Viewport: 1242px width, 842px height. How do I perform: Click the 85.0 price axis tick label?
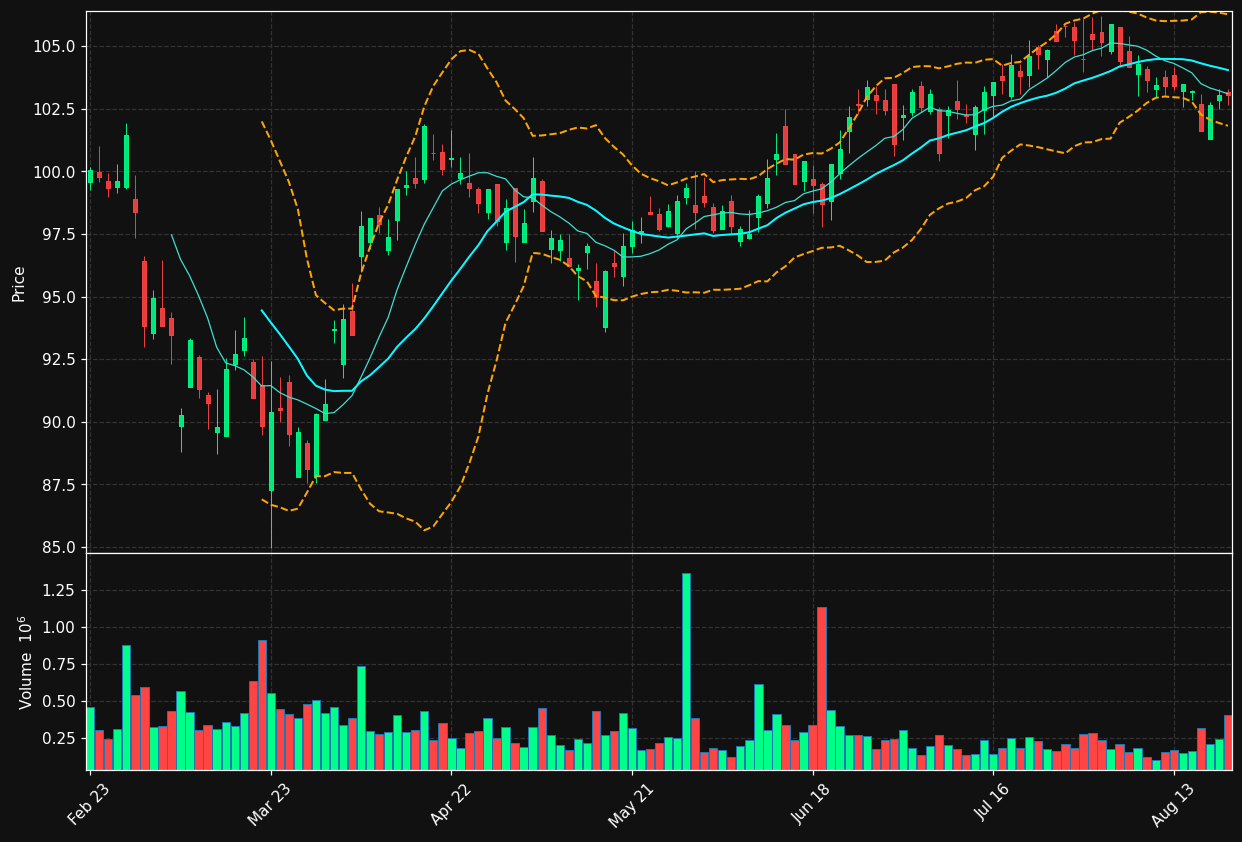(60, 547)
